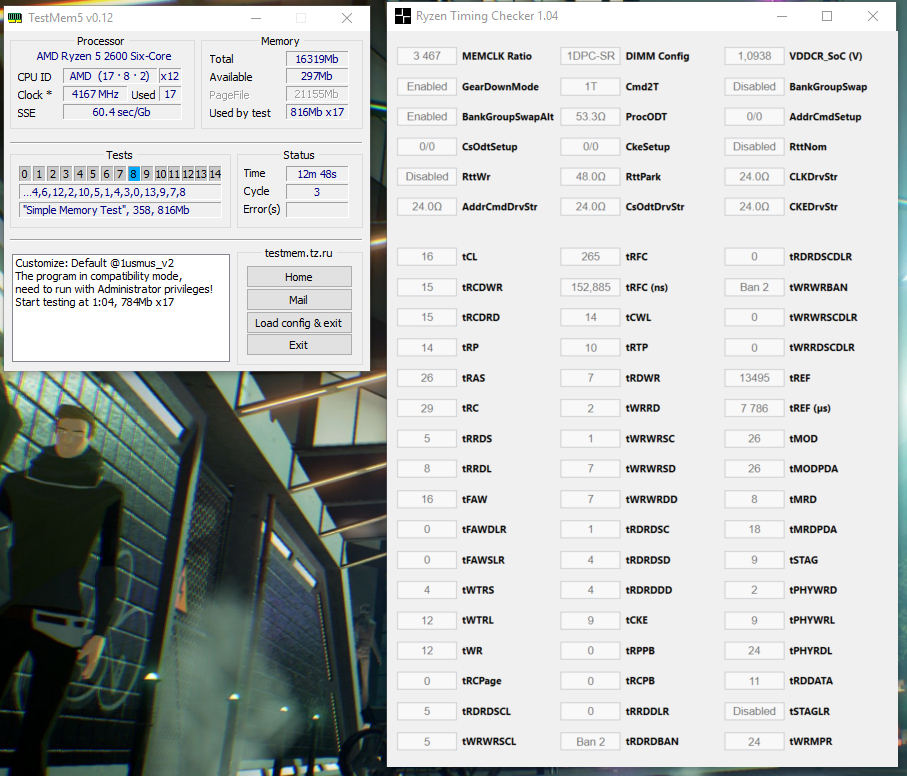Screen dimensions: 907x776
Task: Click the tREF value 13495
Action: coord(754,378)
